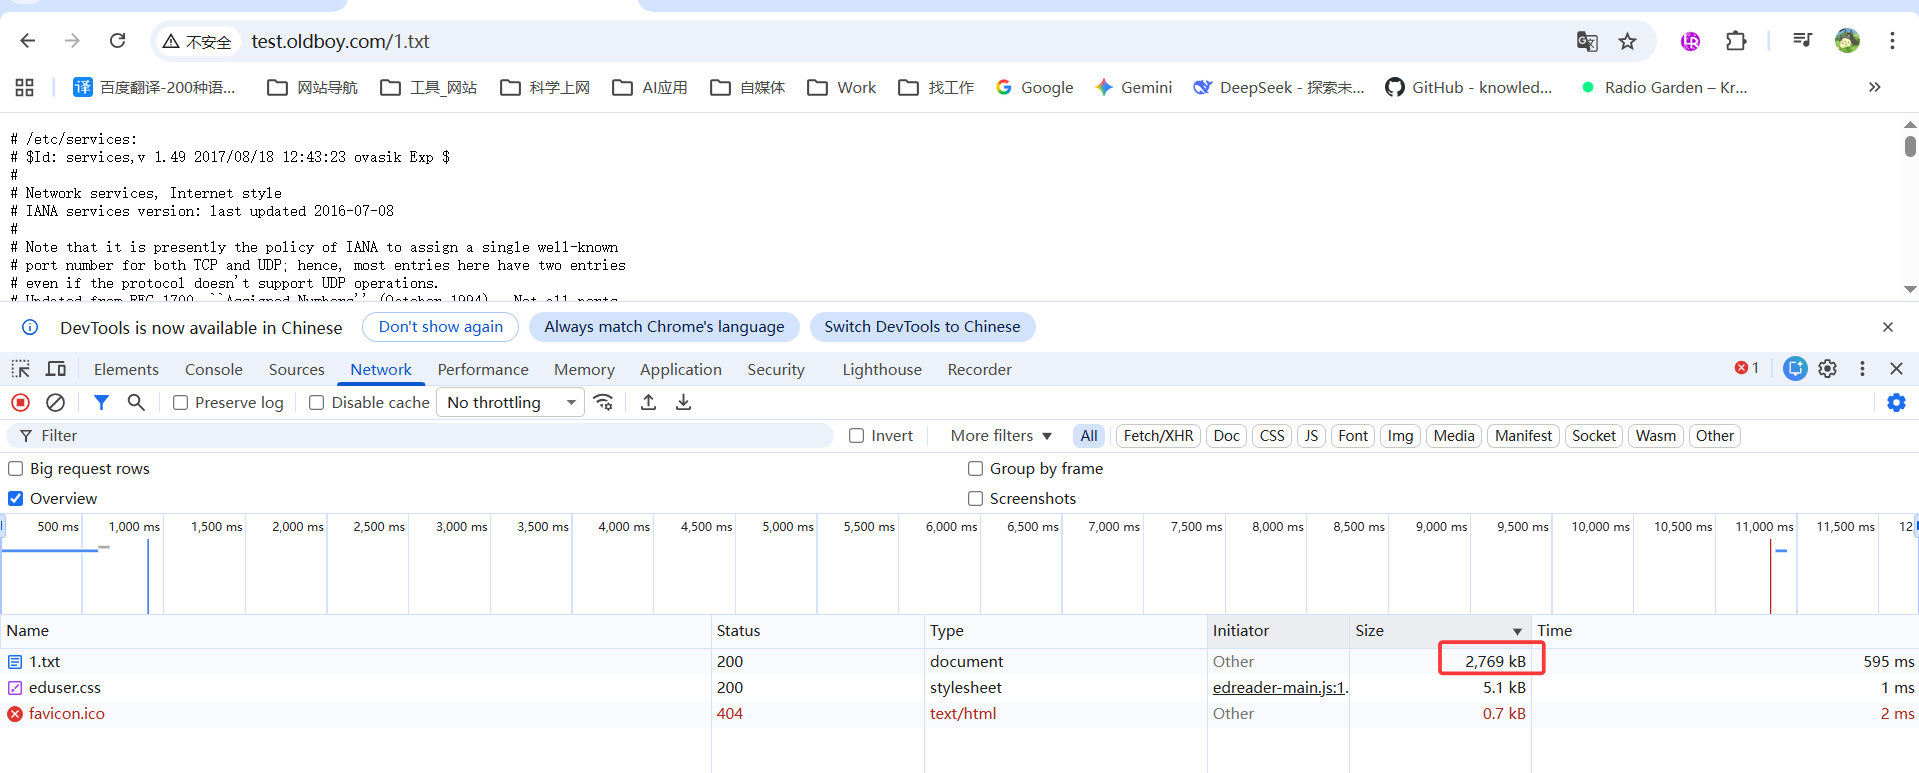1919x773 pixels.
Task: Check the Invert filter checkbox
Action: [x=856, y=436]
